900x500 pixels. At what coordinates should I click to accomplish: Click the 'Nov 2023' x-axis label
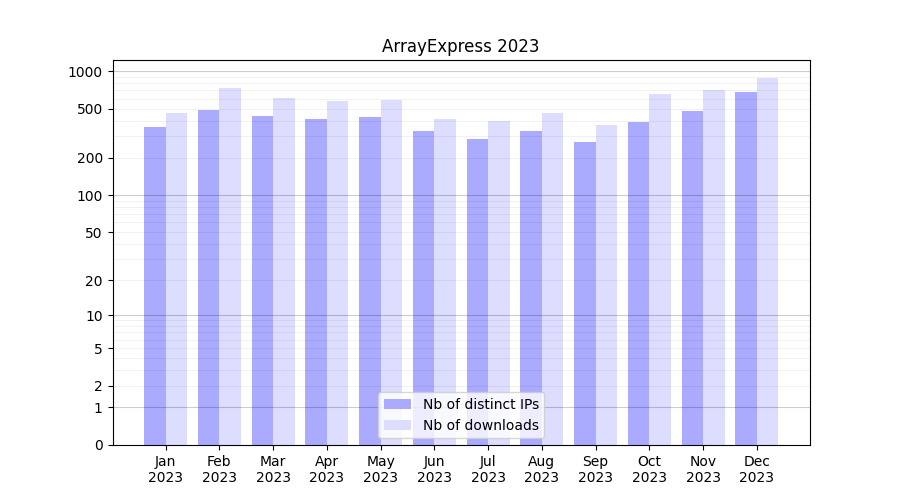click(x=703, y=469)
